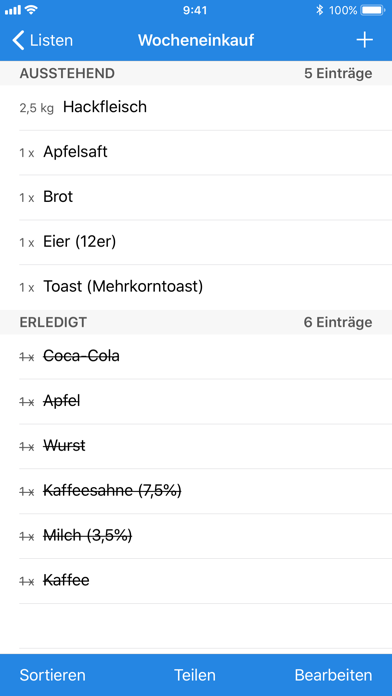Open the Sortieren options
The image size is (392, 696).
(52, 675)
